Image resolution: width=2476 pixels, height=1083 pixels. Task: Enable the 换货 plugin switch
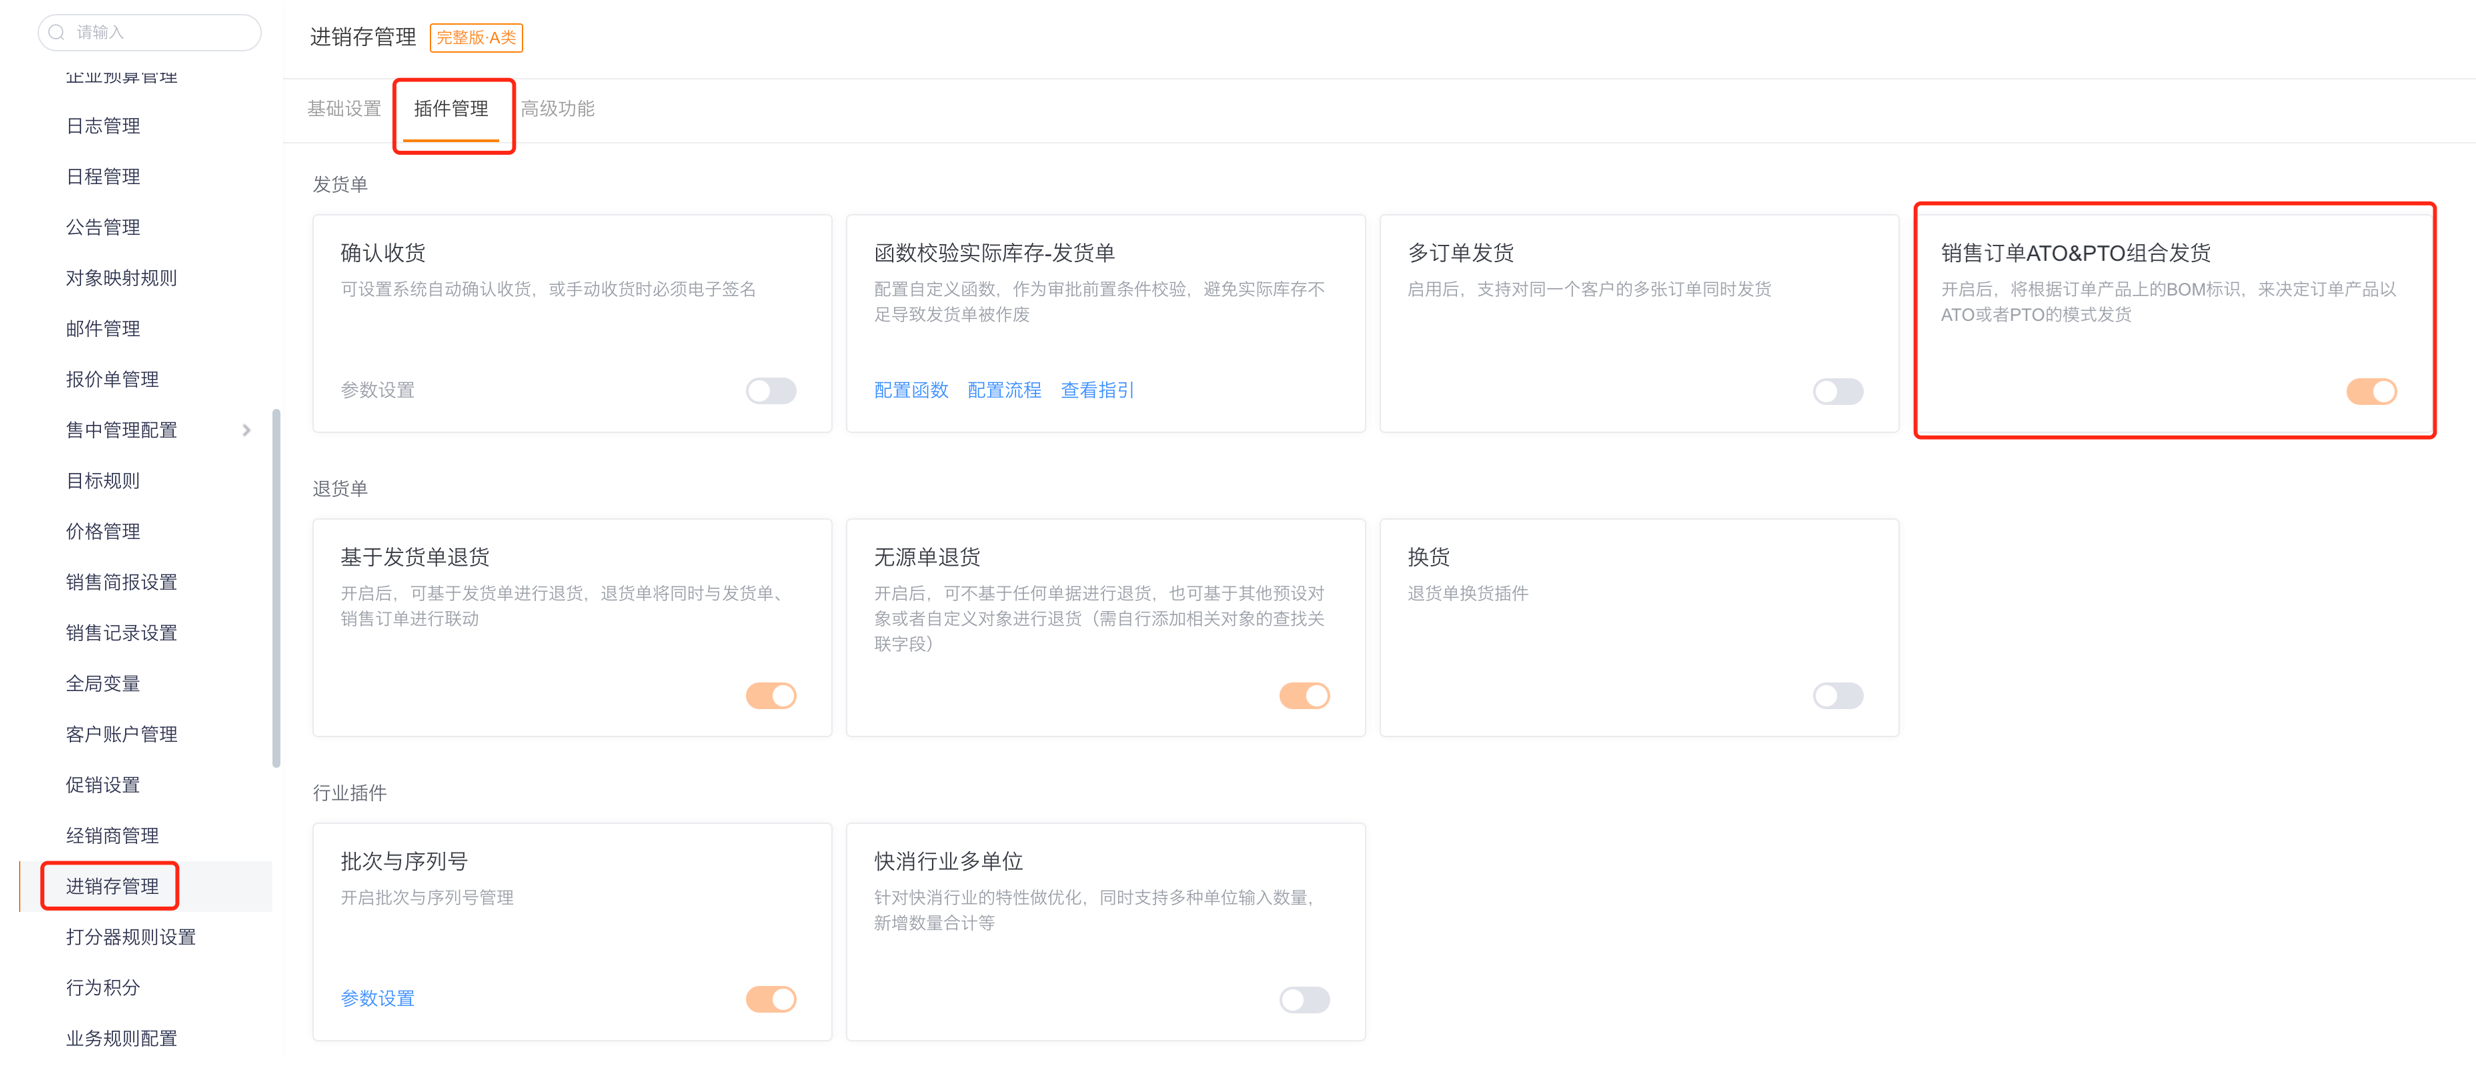(x=1837, y=695)
